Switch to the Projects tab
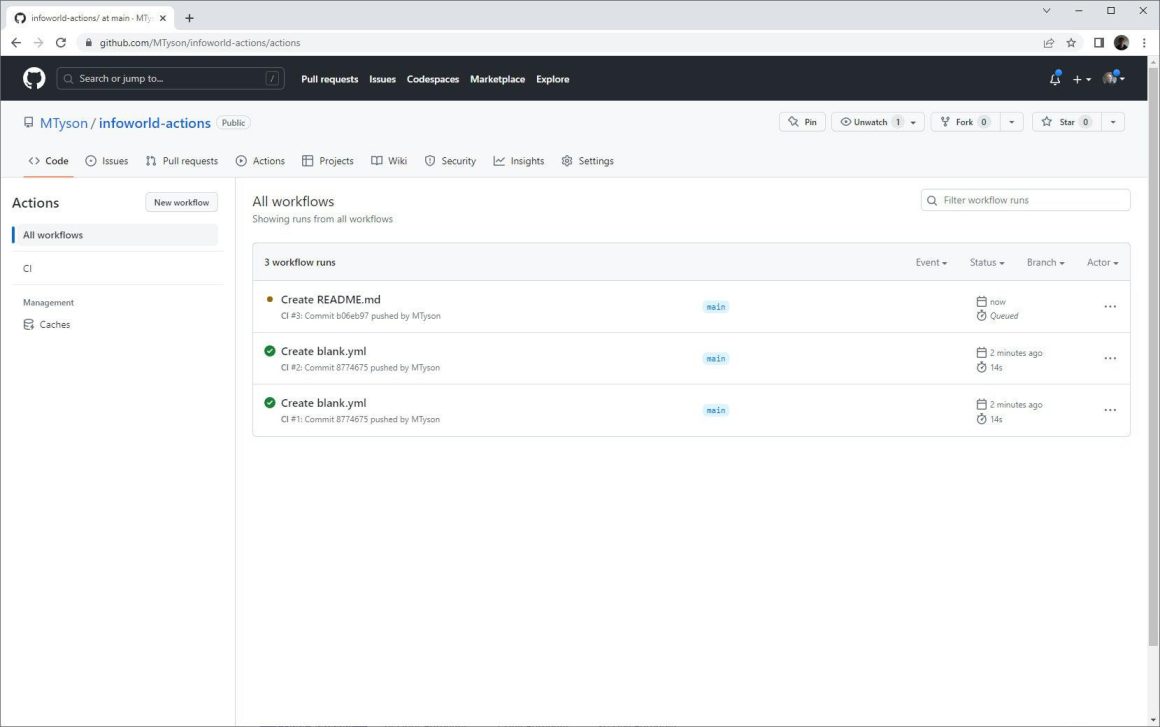The image size is (1160, 727). (x=328, y=160)
